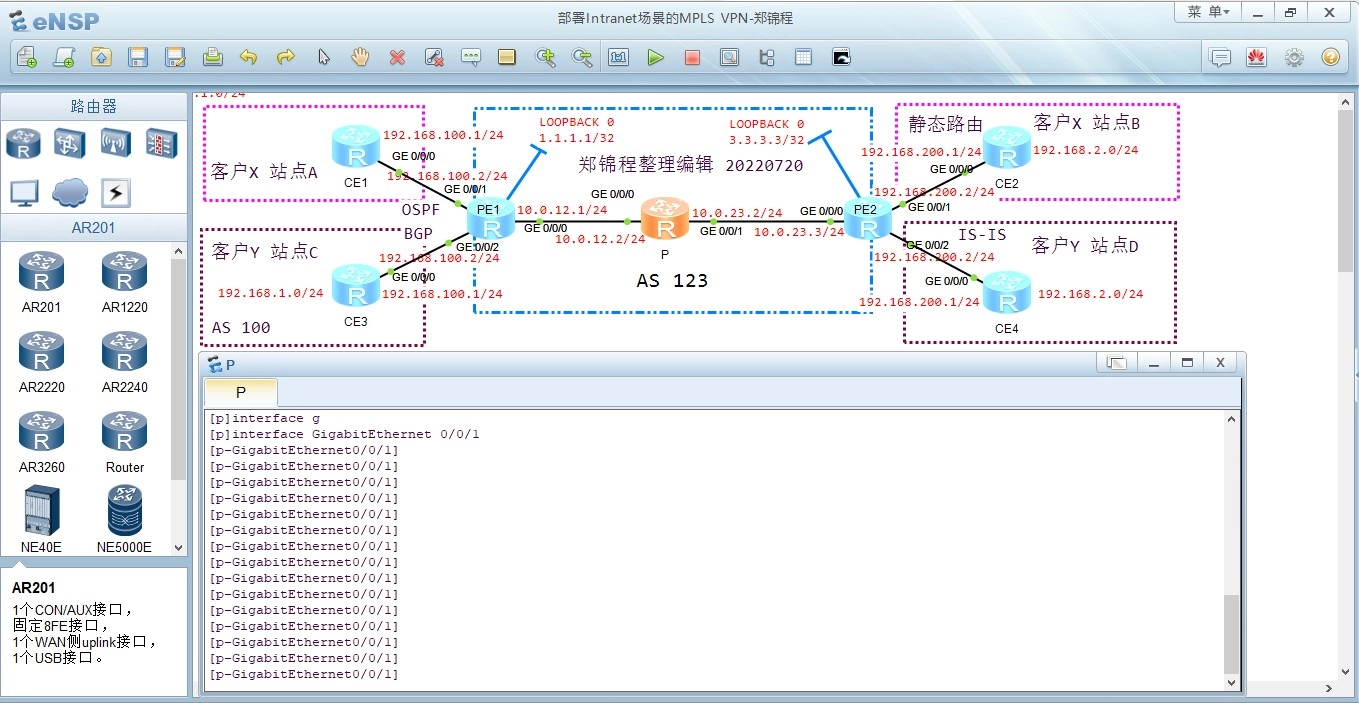This screenshot has height=703, width=1359.
Task: Open settings via the gear icon
Action: [x=1294, y=58]
